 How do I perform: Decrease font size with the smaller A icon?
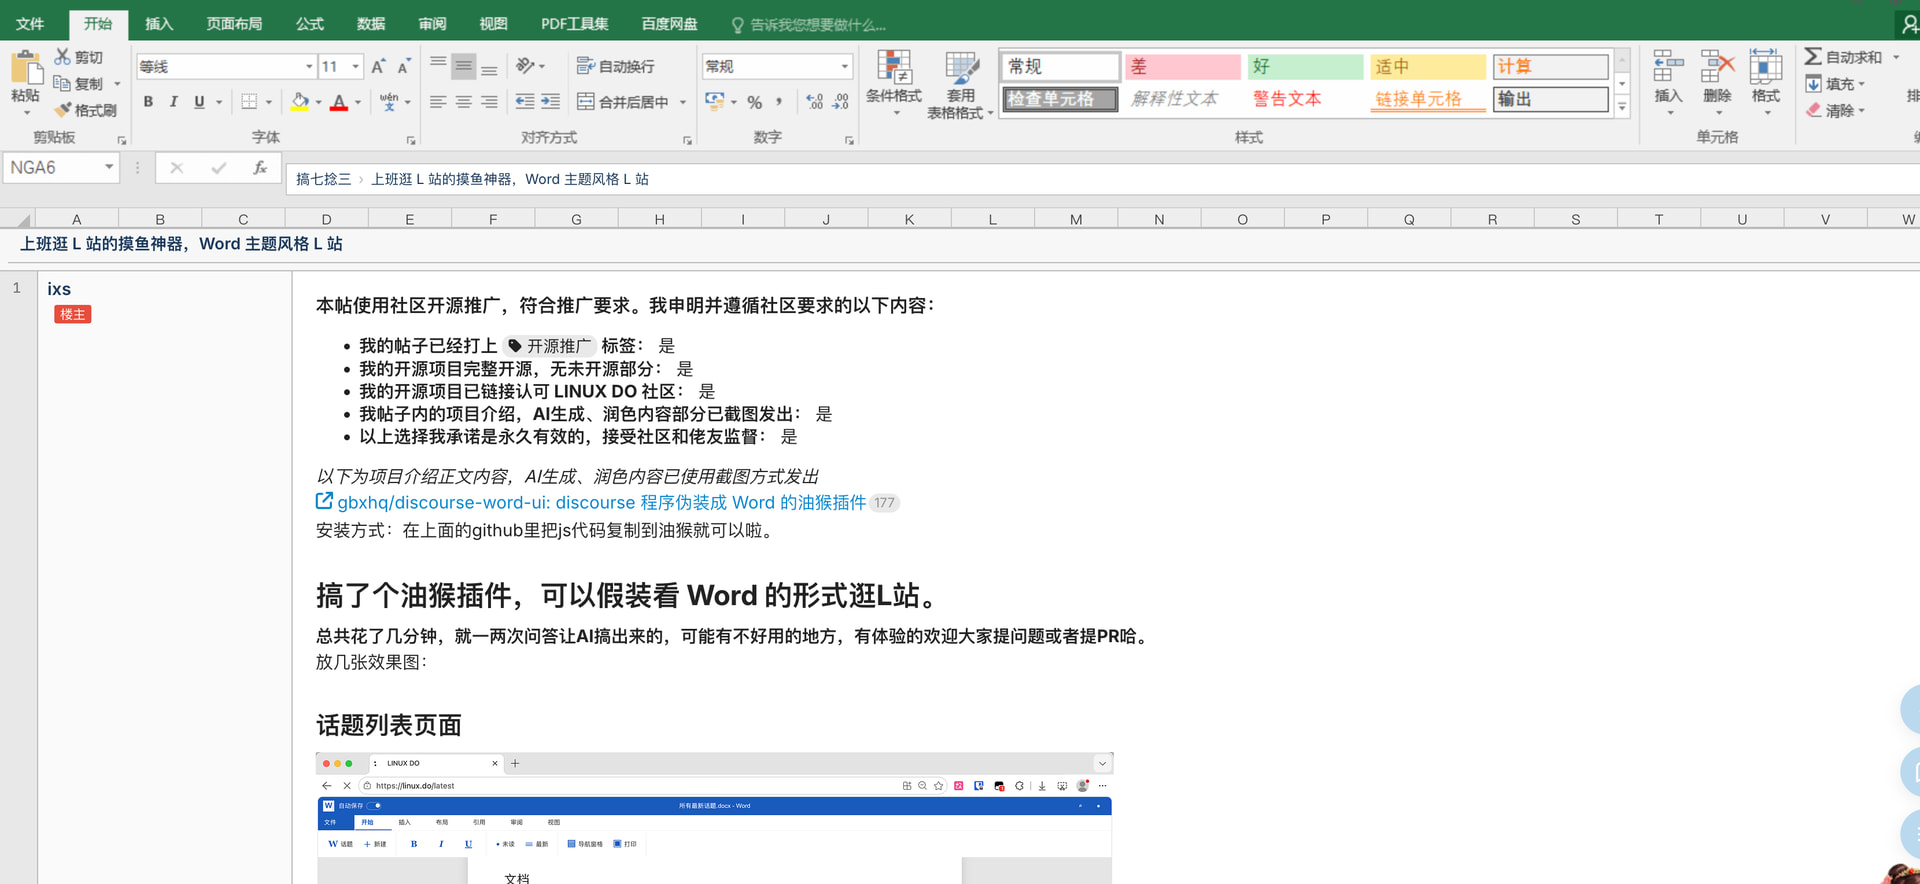[x=404, y=67]
